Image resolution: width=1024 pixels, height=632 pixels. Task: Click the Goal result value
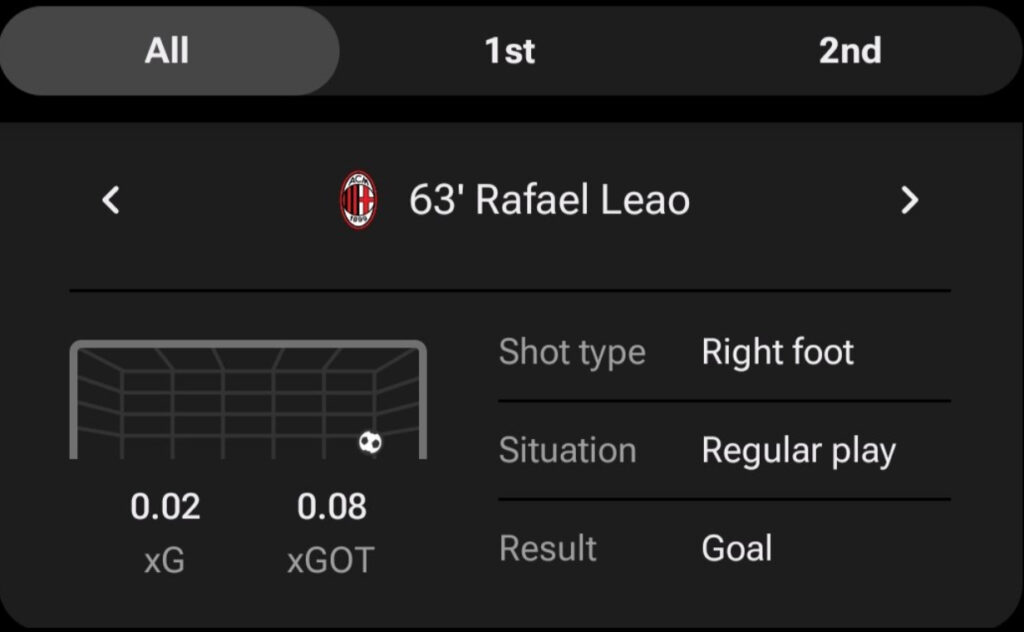coord(737,548)
